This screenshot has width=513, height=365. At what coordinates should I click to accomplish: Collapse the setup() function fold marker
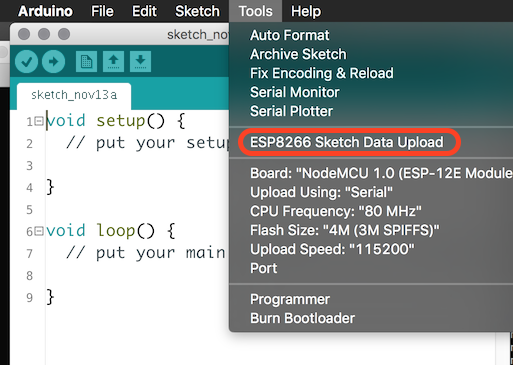coord(39,121)
